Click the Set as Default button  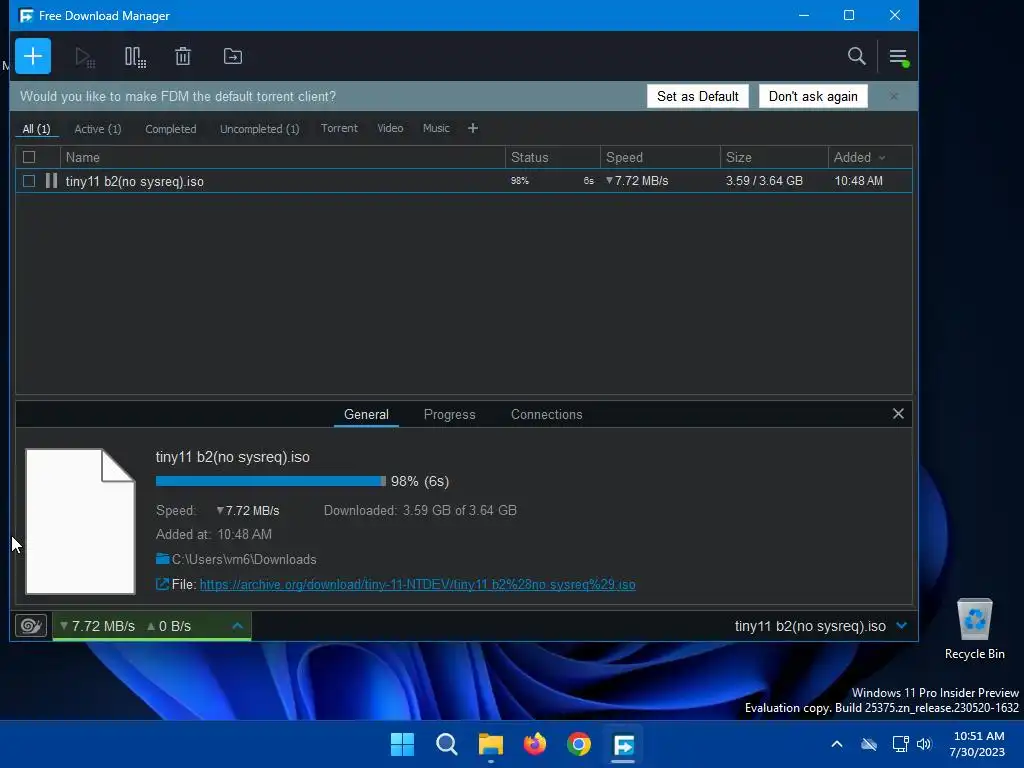(x=697, y=96)
